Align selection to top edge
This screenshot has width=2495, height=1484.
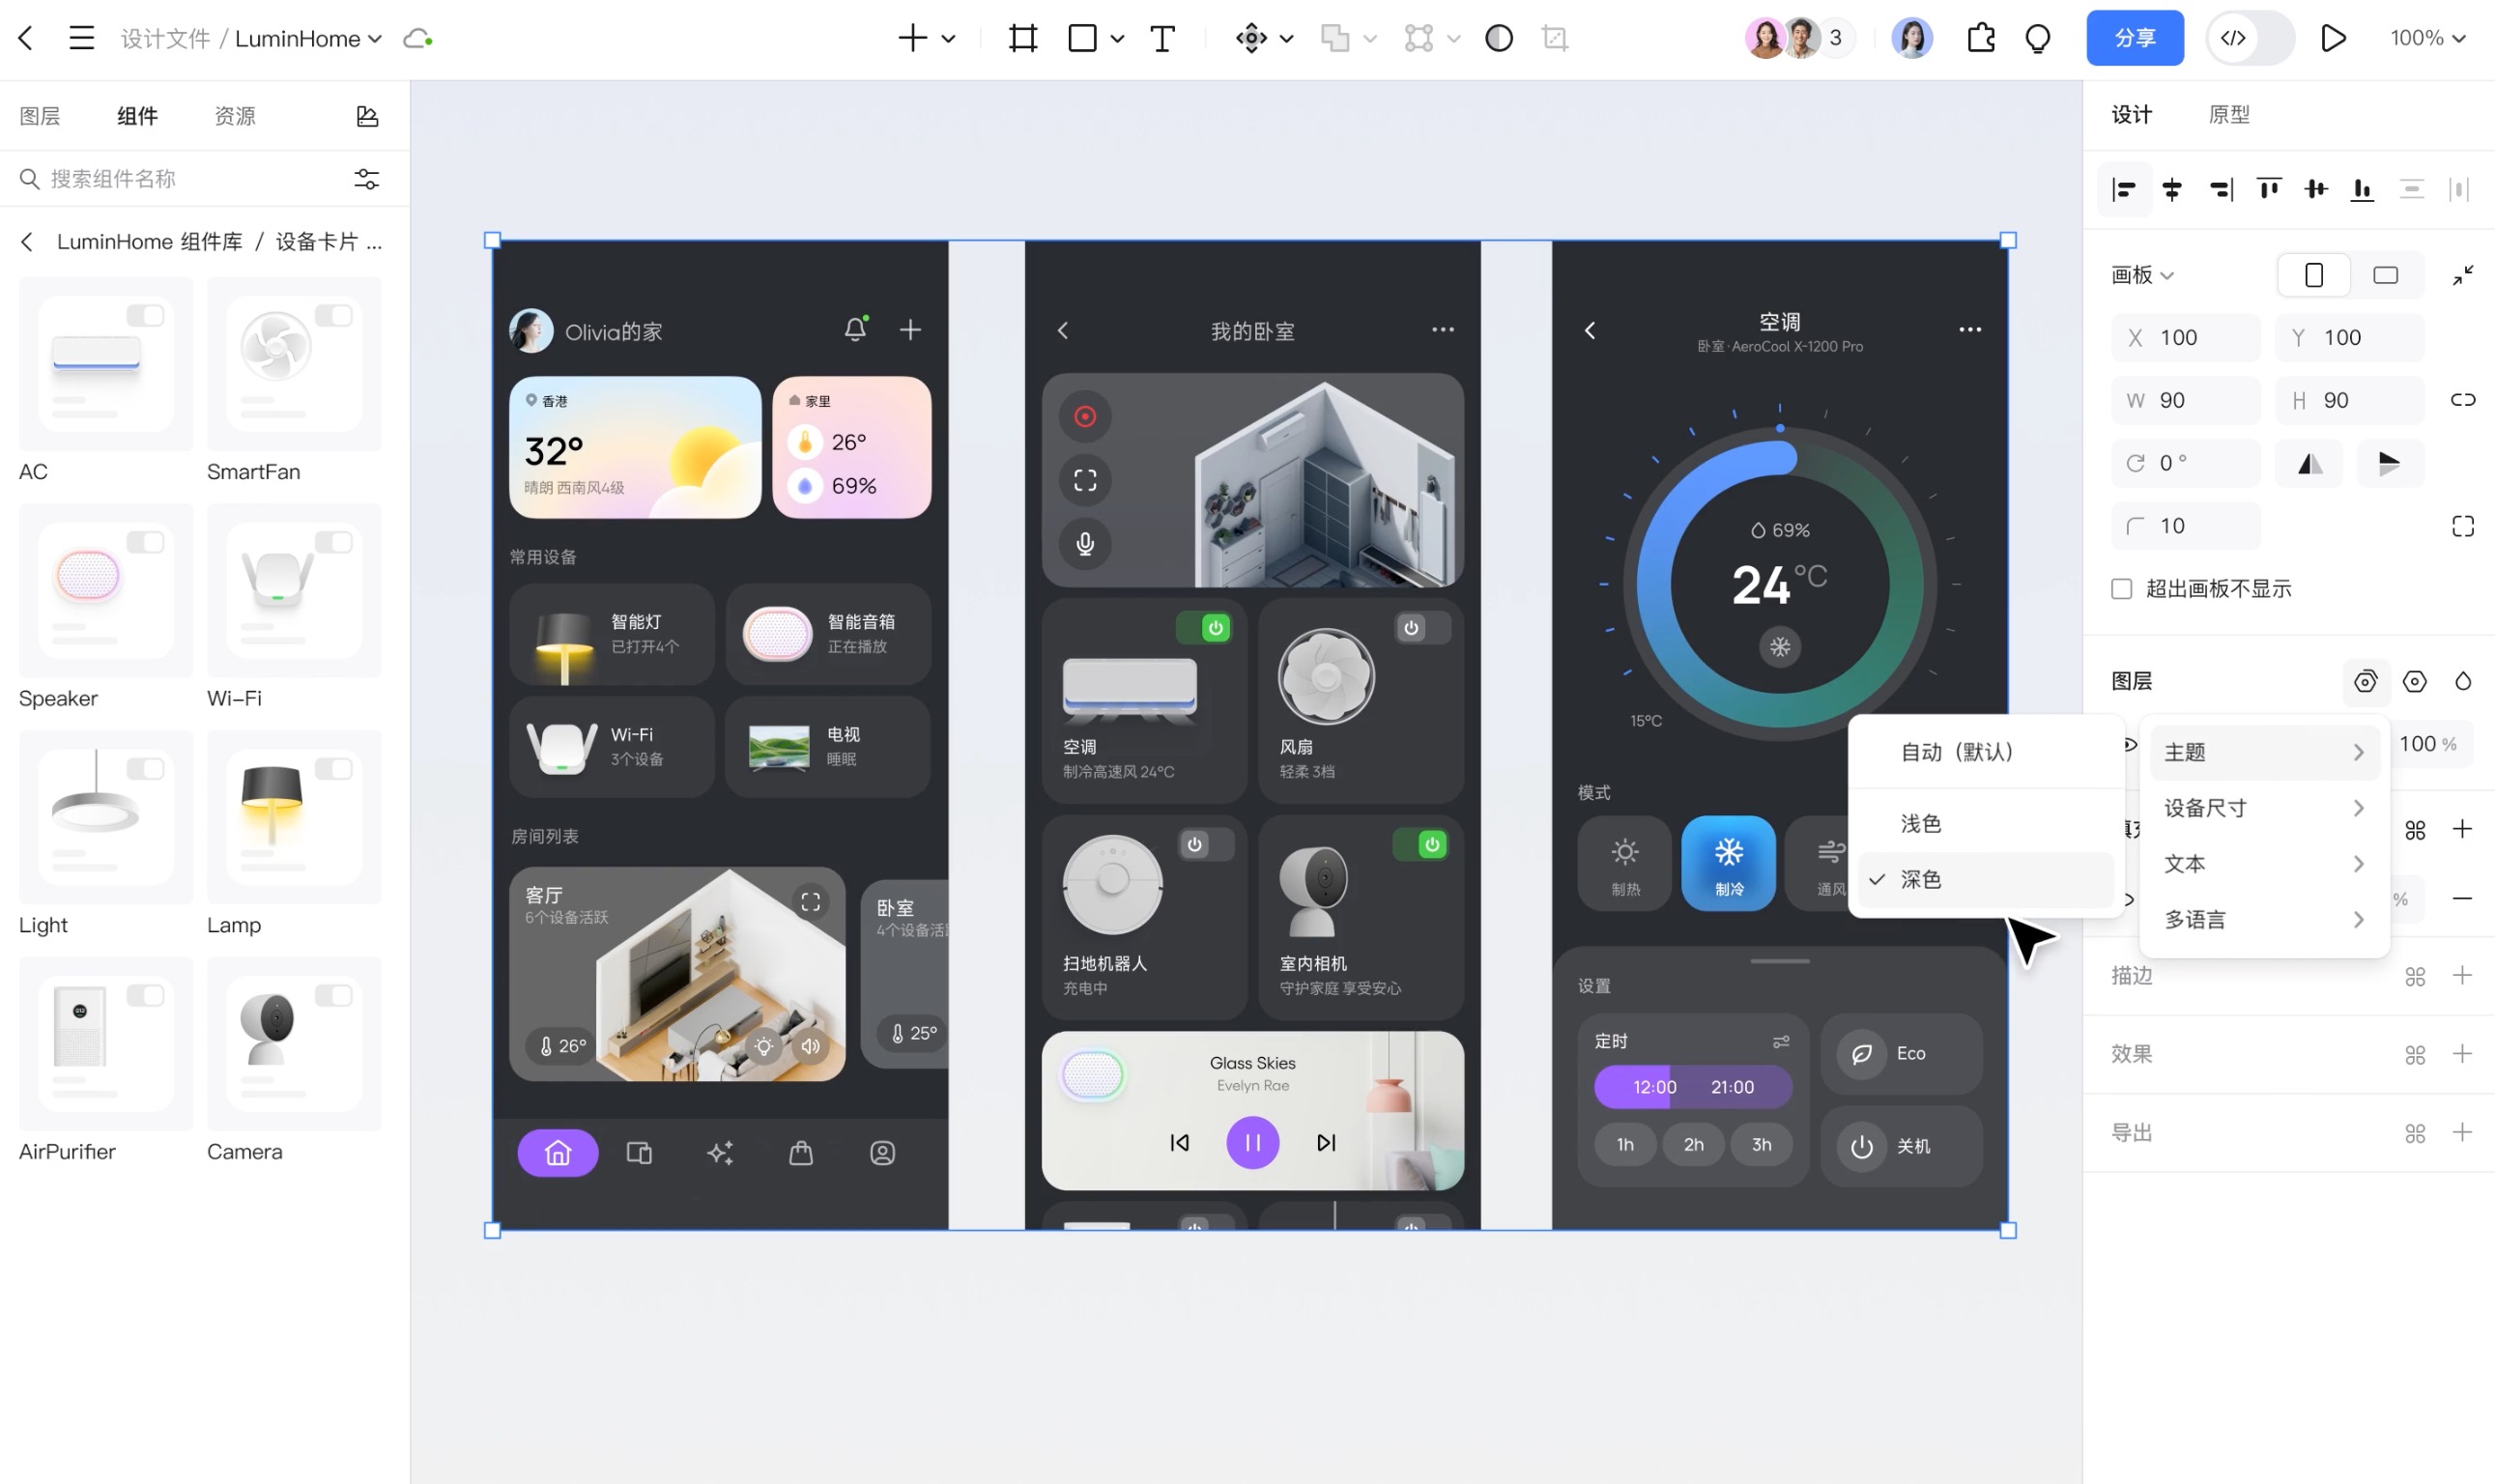coord(2268,189)
